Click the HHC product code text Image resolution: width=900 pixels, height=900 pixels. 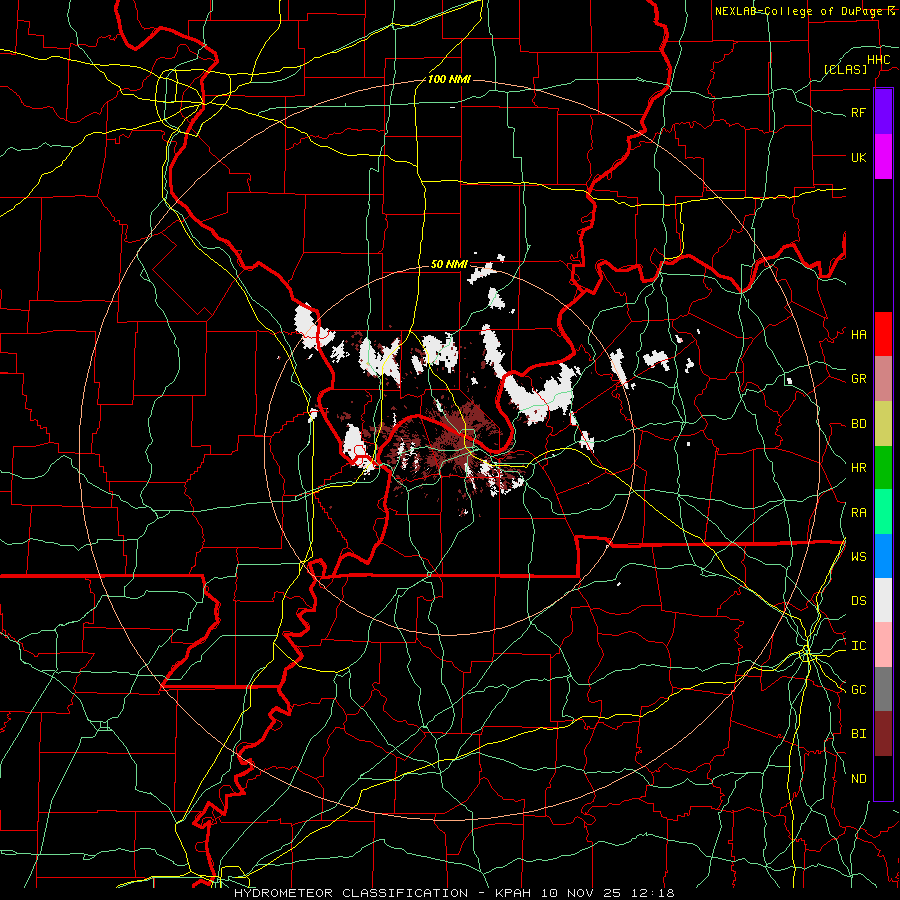click(879, 60)
